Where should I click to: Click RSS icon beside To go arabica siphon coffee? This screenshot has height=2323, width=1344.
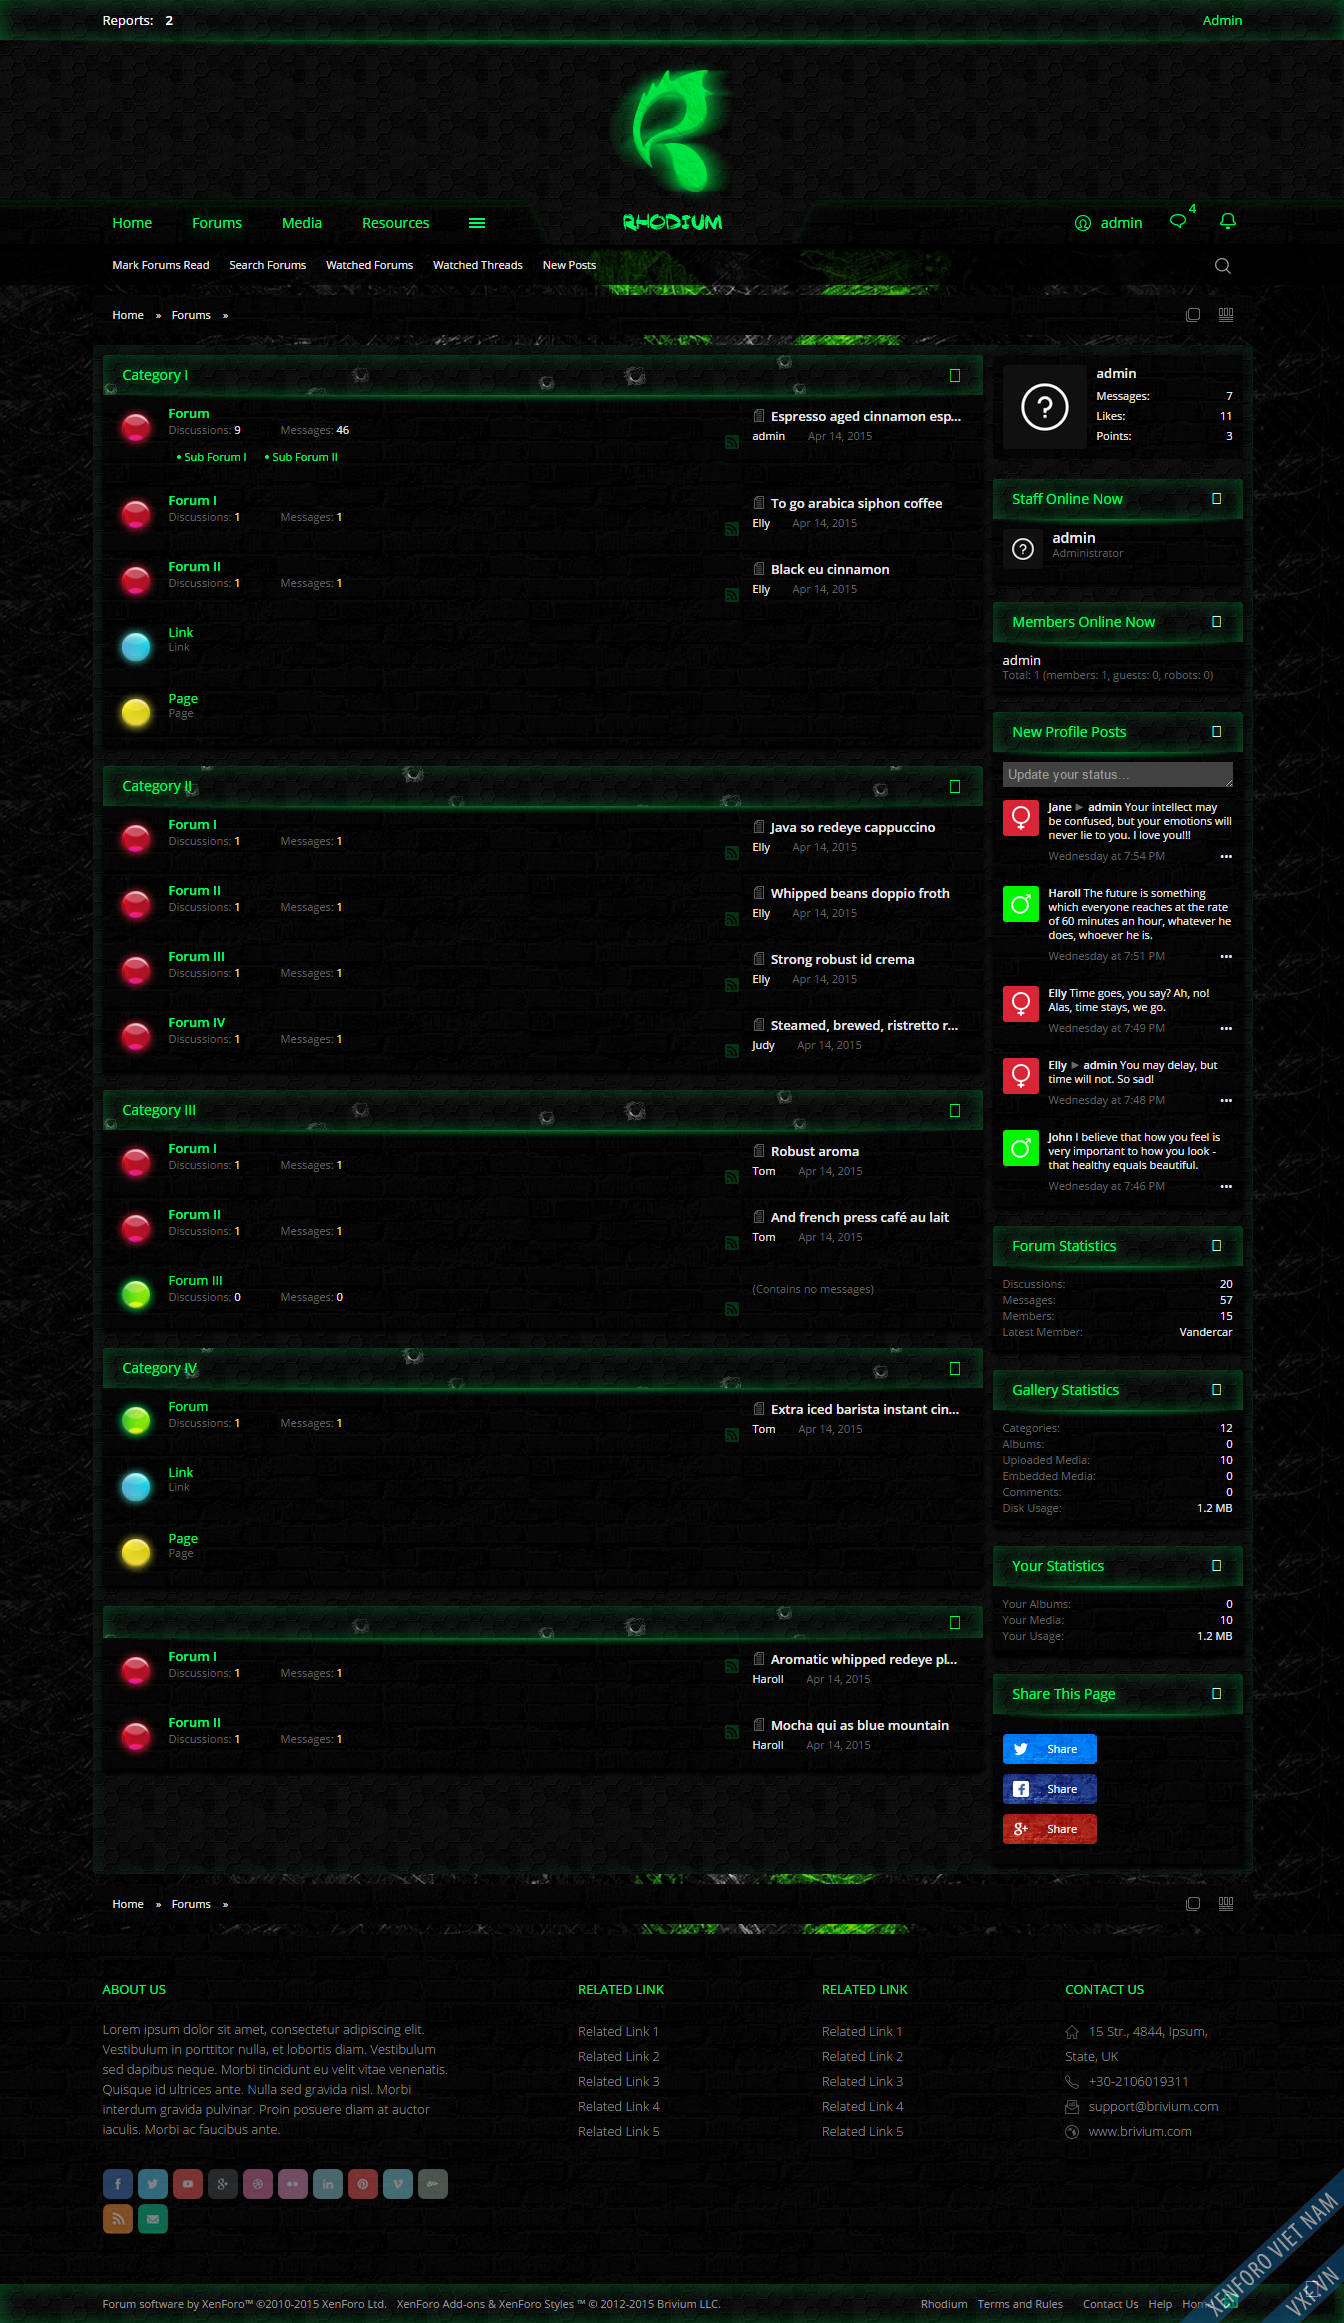point(732,529)
